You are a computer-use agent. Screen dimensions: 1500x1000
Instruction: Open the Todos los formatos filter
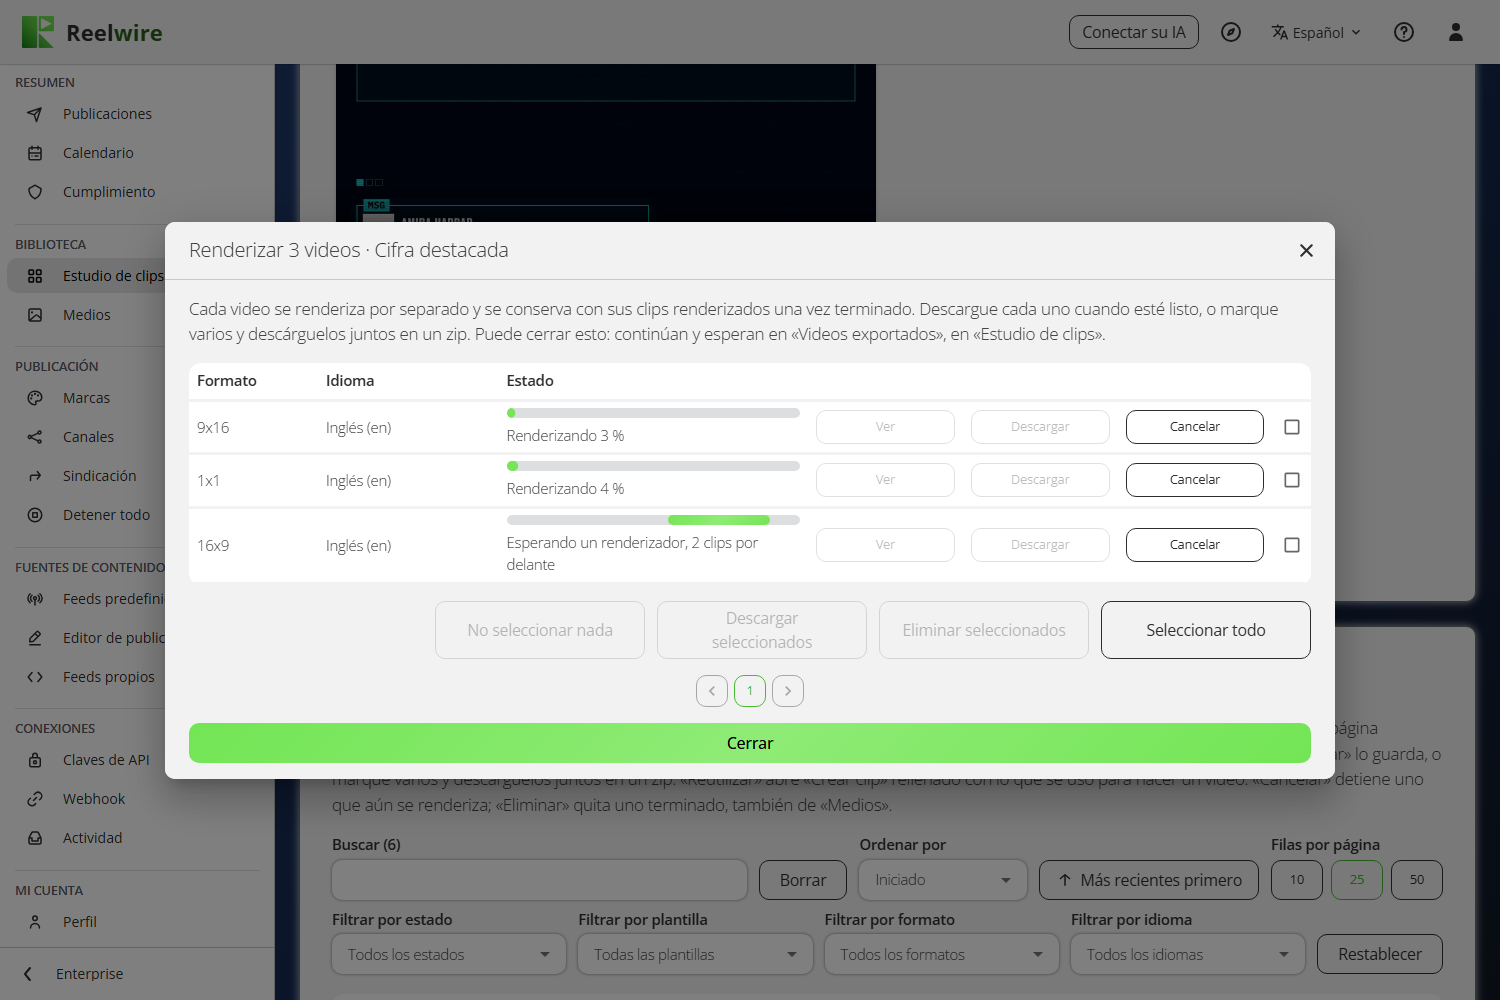pyautogui.click(x=941, y=955)
